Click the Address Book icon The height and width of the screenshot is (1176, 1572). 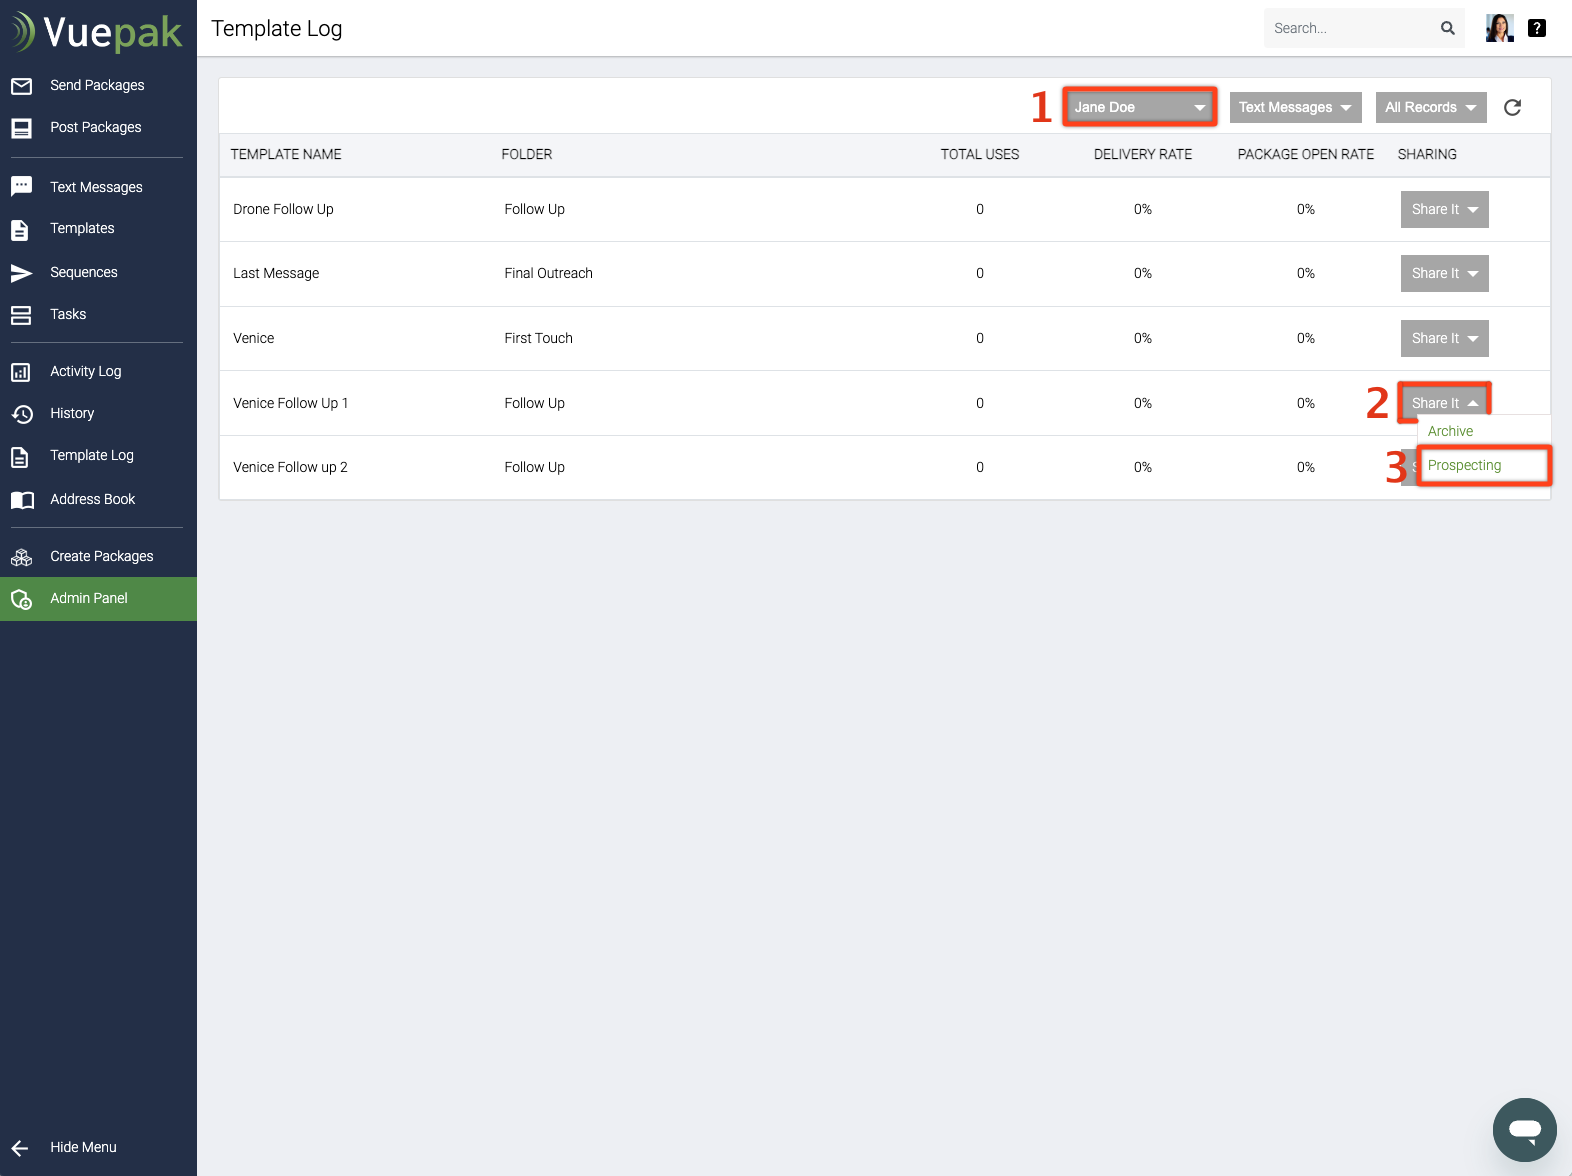21,500
